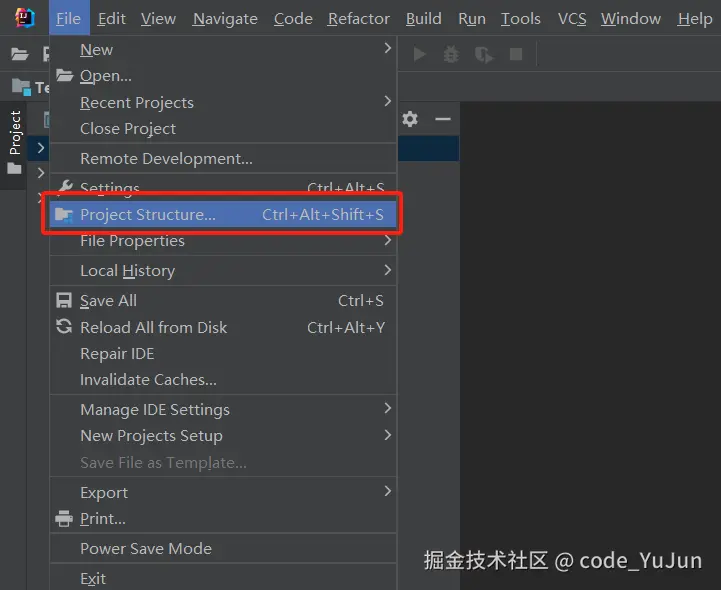Expand the Local History submenu arrow
Image resolution: width=721 pixels, height=590 pixels.
click(x=388, y=270)
